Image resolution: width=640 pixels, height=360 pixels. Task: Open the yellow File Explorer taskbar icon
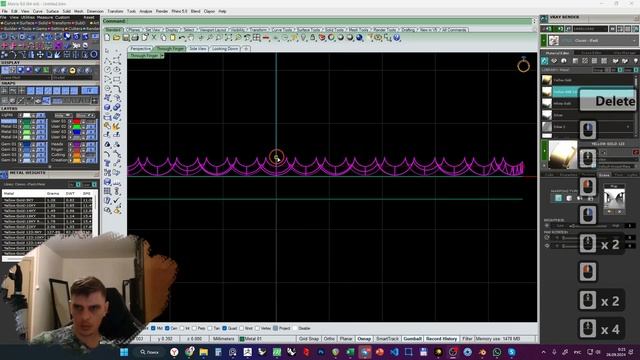tap(204, 352)
